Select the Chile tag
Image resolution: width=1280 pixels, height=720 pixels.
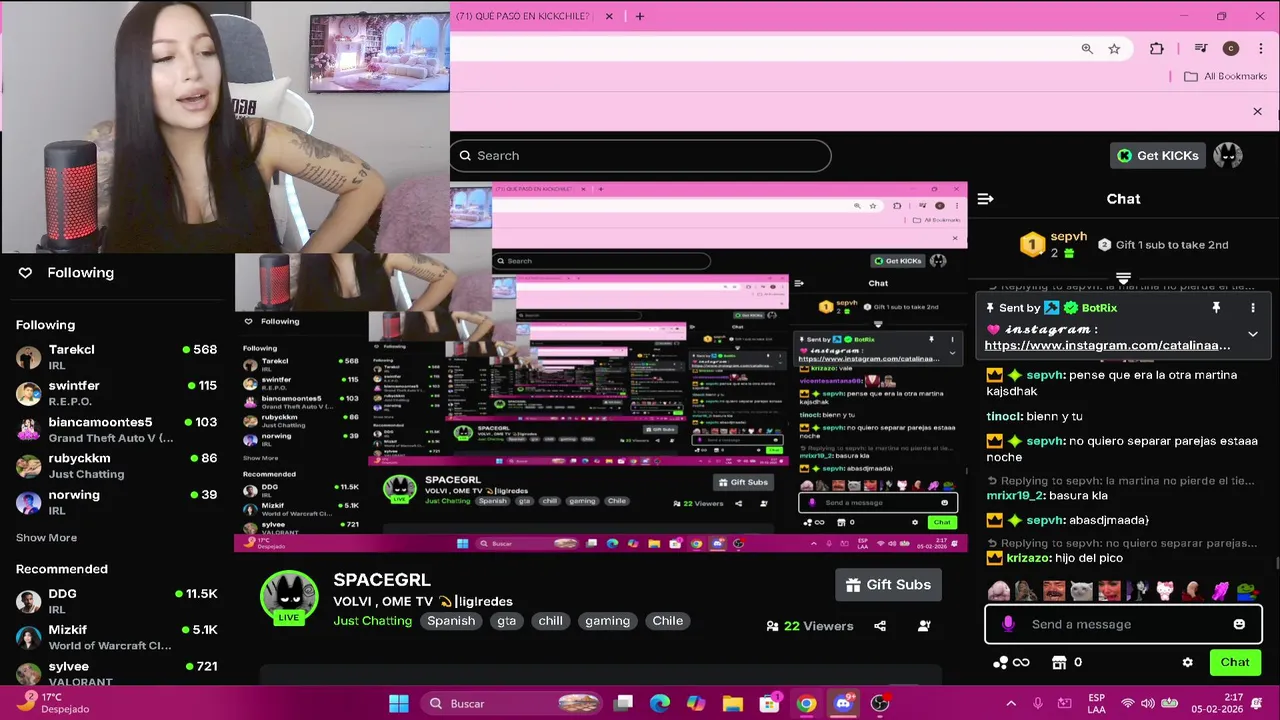pyautogui.click(x=668, y=621)
